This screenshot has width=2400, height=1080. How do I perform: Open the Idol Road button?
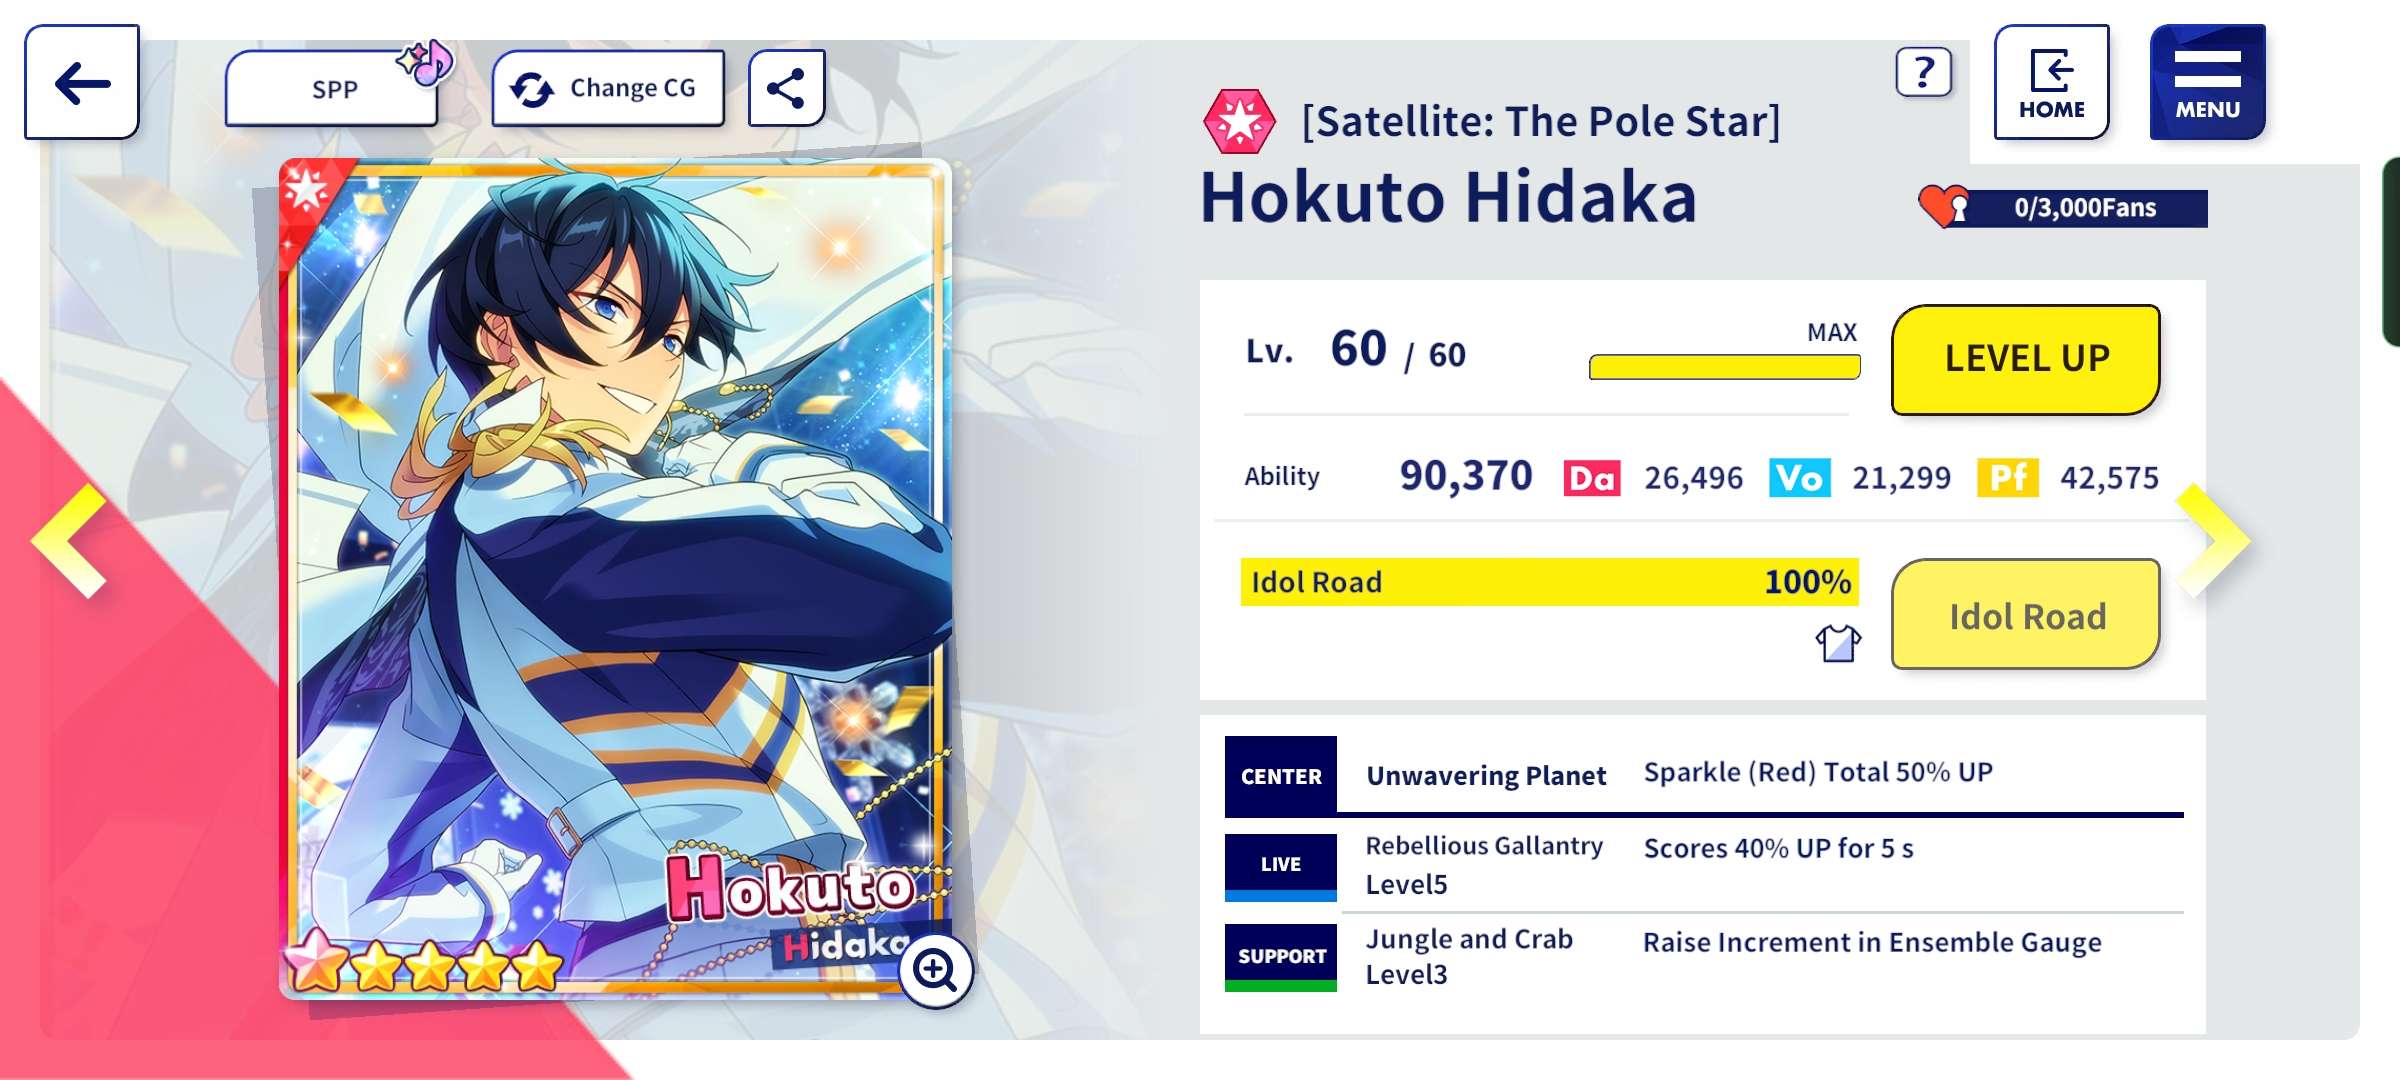2025,614
